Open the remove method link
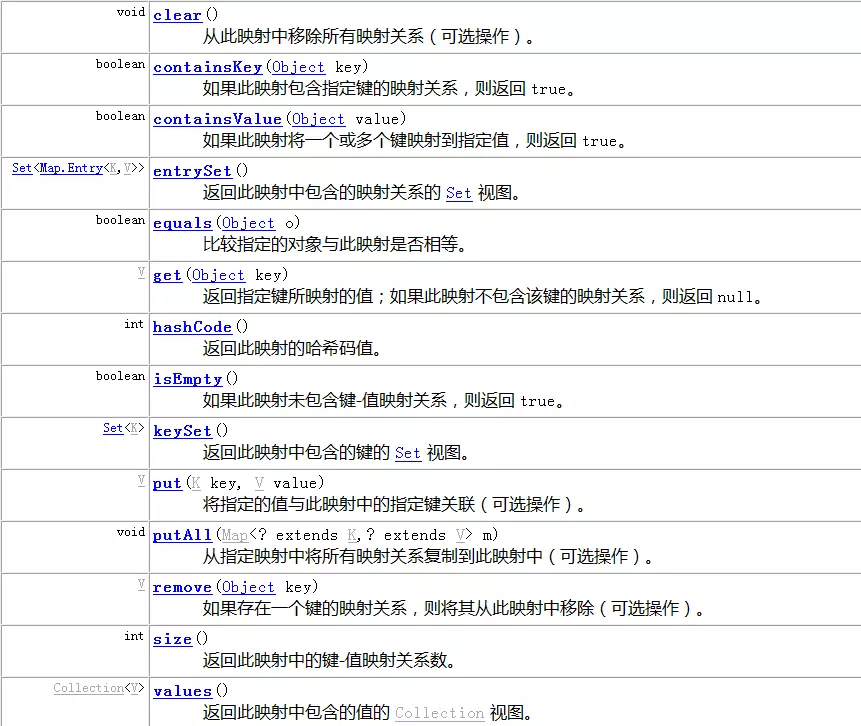 tap(182, 587)
